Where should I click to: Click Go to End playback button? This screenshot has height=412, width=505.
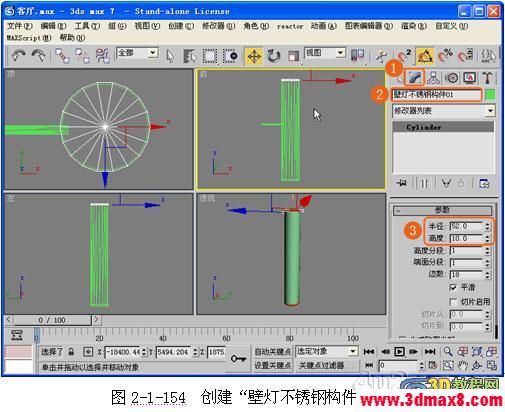[430, 351]
